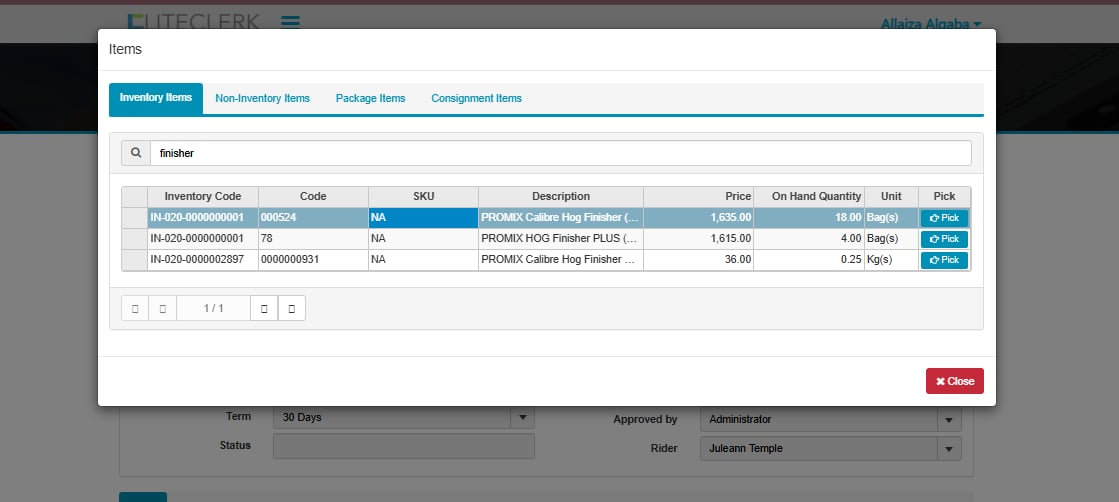The image size is (1119, 502).
Task: Sort by SKU column header
Action: (423, 196)
